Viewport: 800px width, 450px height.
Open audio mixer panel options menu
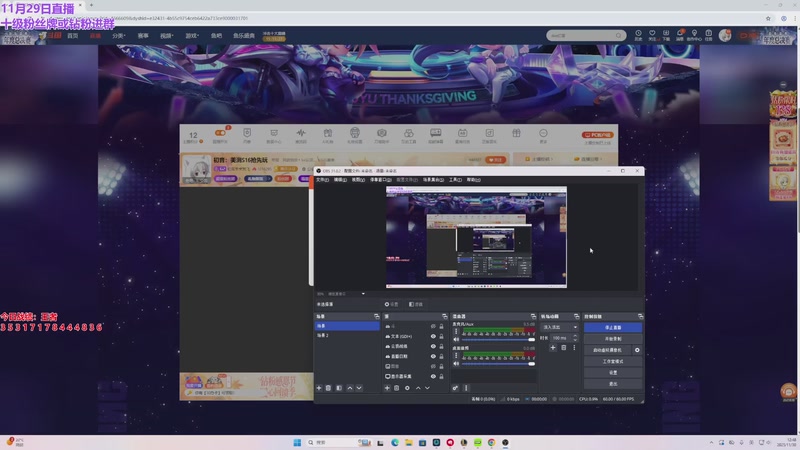coord(466,388)
